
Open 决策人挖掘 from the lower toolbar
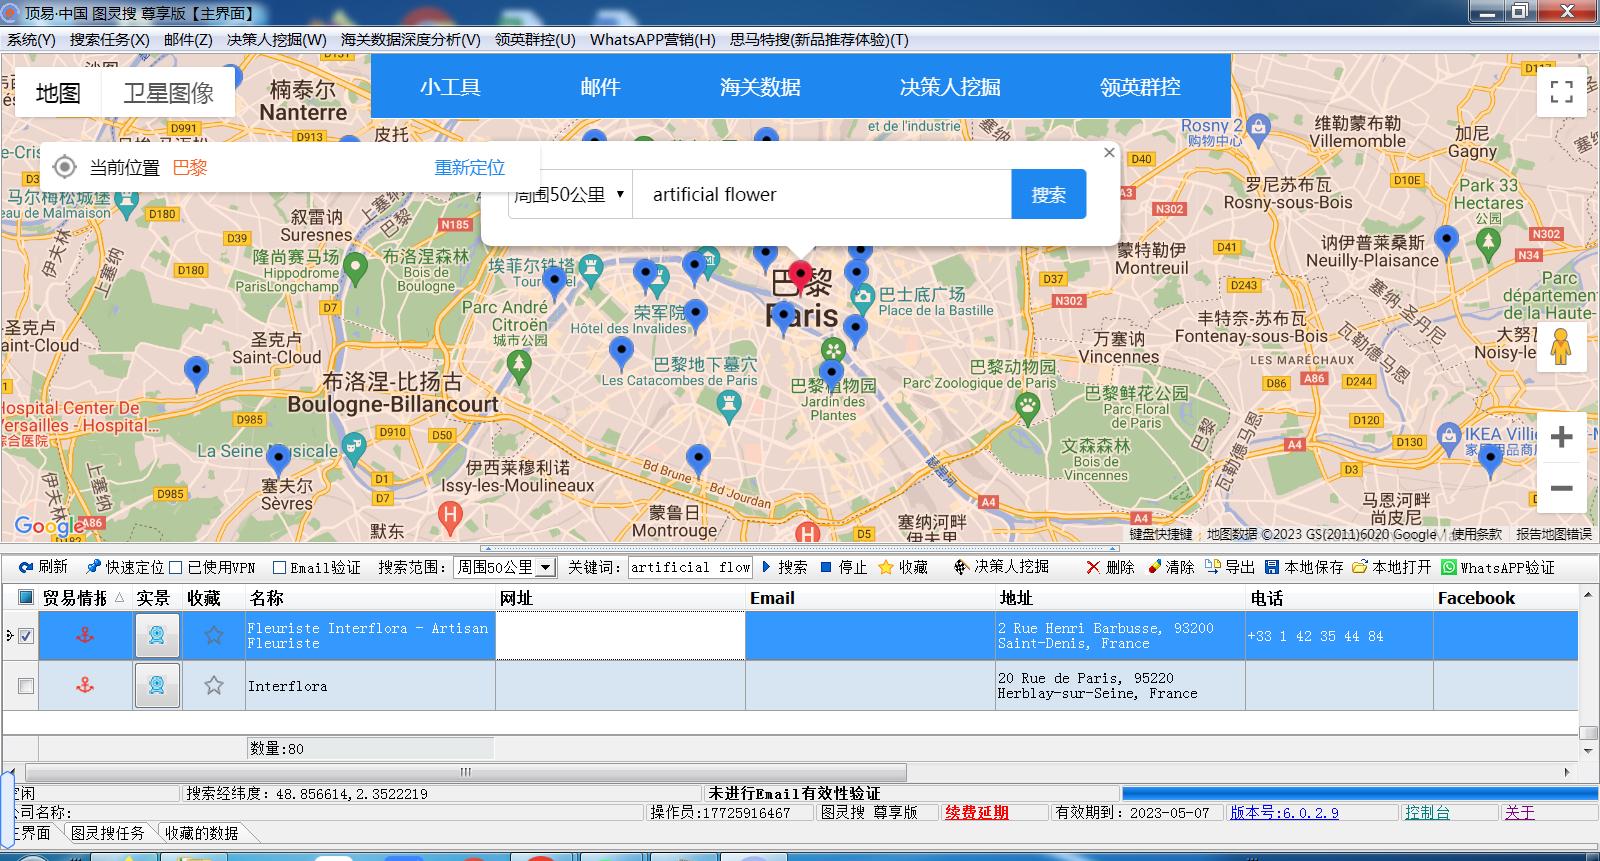pos(1001,567)
